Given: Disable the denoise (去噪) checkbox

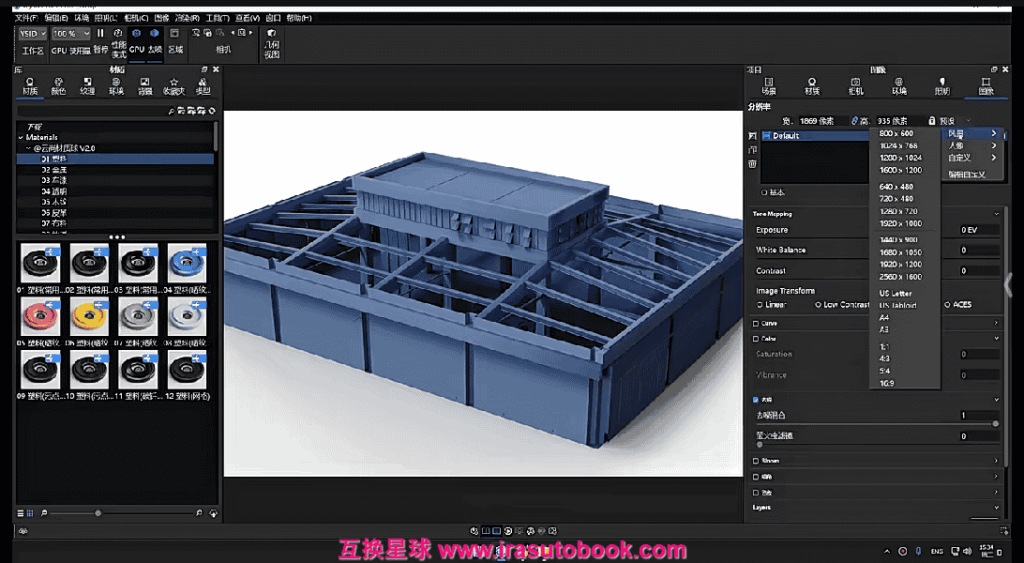Looking at the screenshot, I should coord(756,400).
